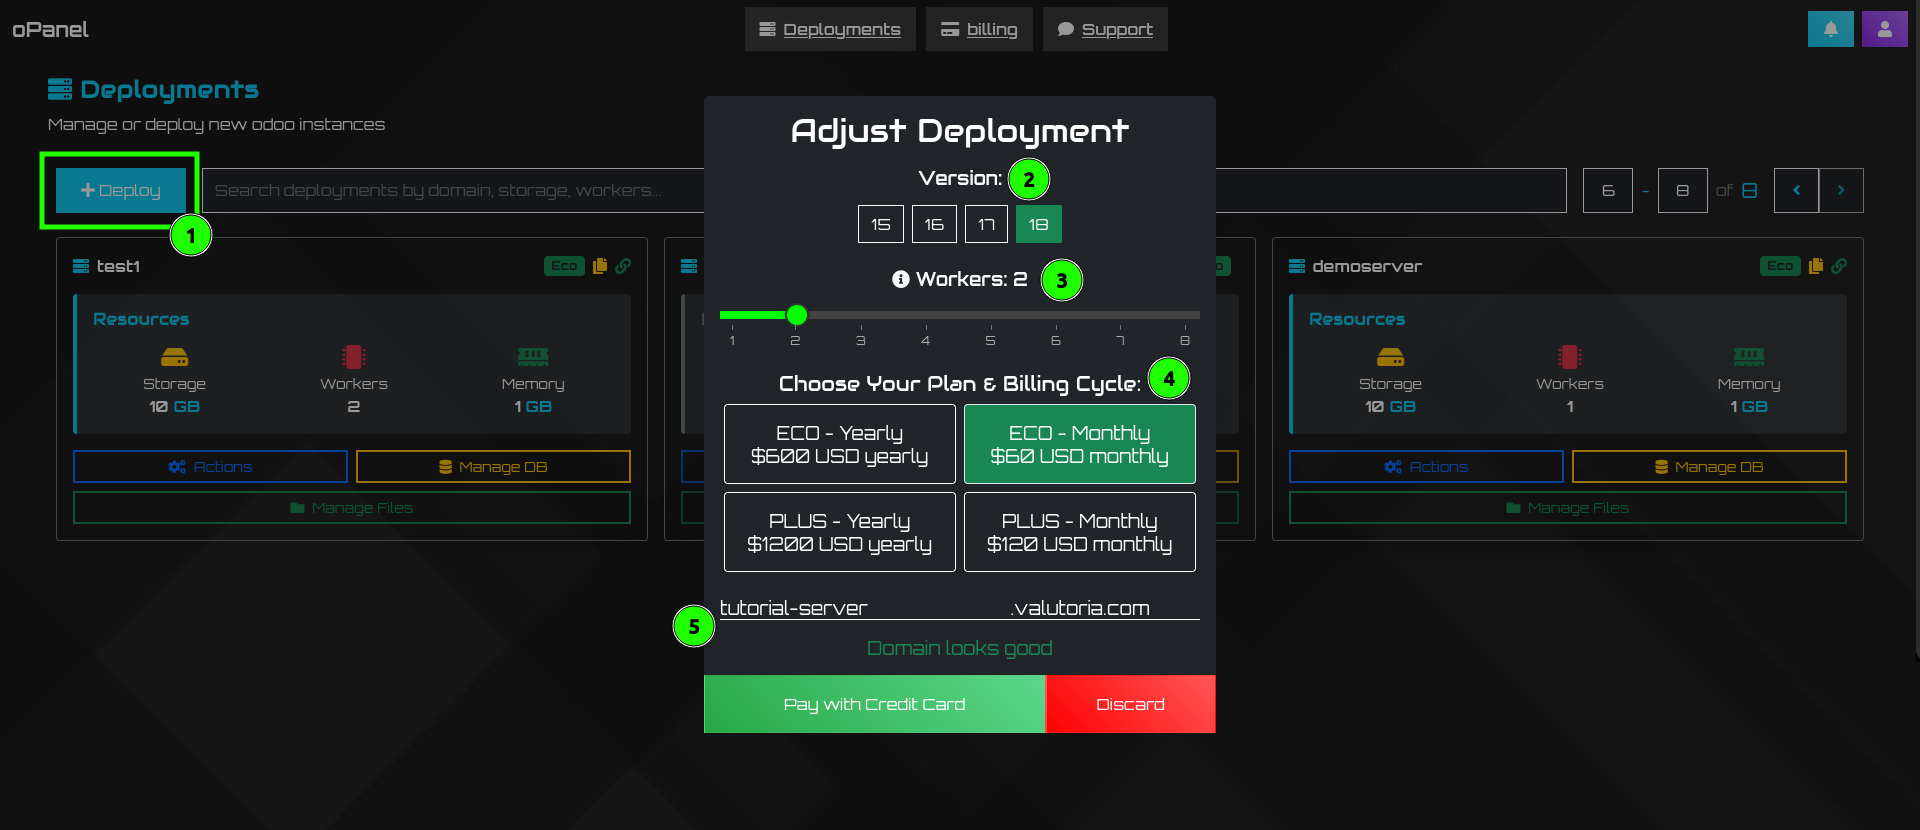1920x830 pixels.
Task: Open the notifications bell
Action: pyautogui.click(x=1830, y=29)
